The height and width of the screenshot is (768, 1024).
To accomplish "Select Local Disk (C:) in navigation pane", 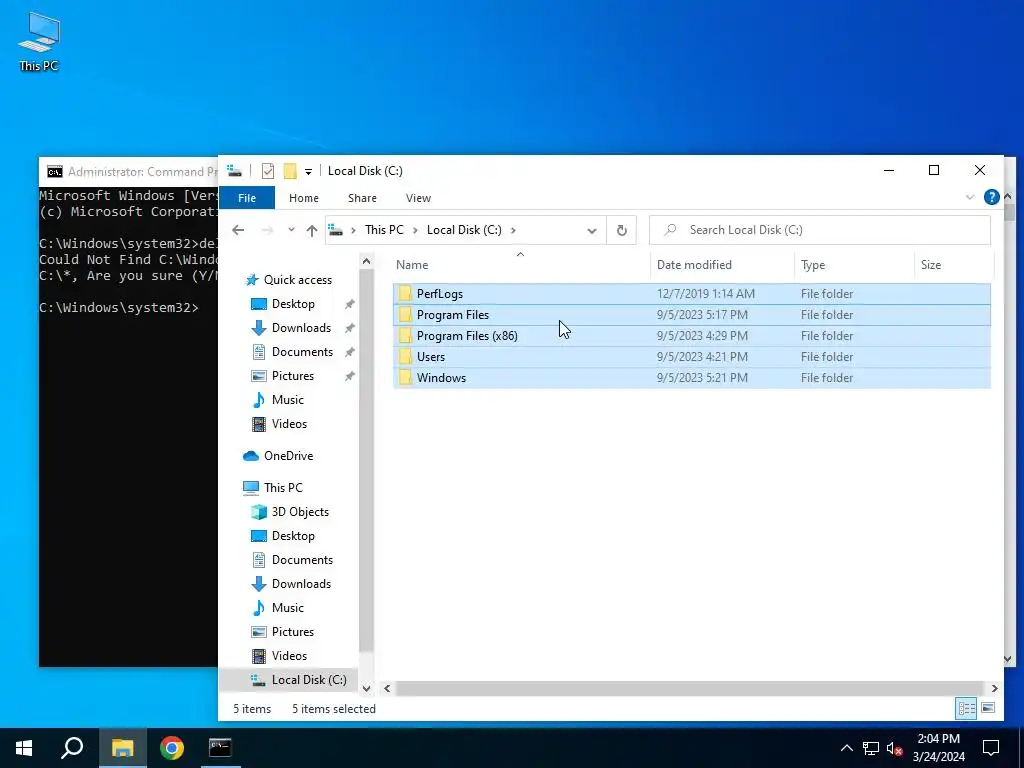I will [309, 680].
